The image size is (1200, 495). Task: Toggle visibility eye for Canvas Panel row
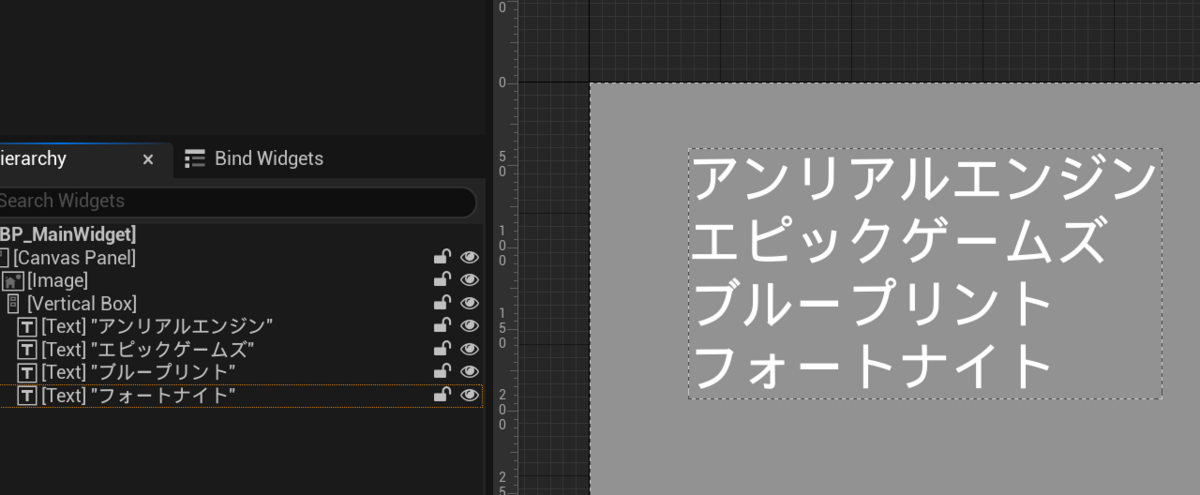point(470,258)
